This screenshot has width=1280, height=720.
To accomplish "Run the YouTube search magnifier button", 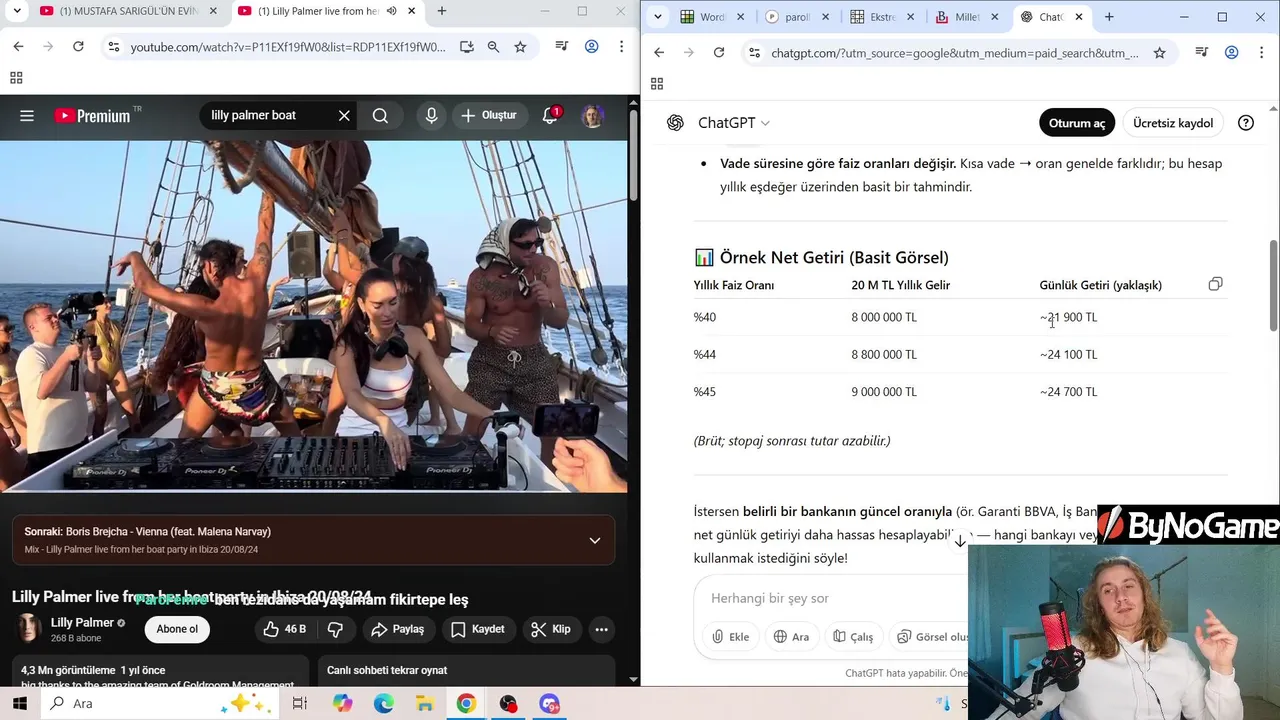I will [x=380, y=116].
